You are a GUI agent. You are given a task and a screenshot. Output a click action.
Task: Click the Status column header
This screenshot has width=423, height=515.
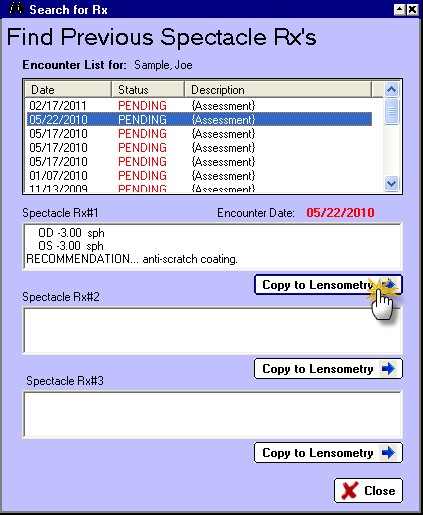tap(148, 89)
